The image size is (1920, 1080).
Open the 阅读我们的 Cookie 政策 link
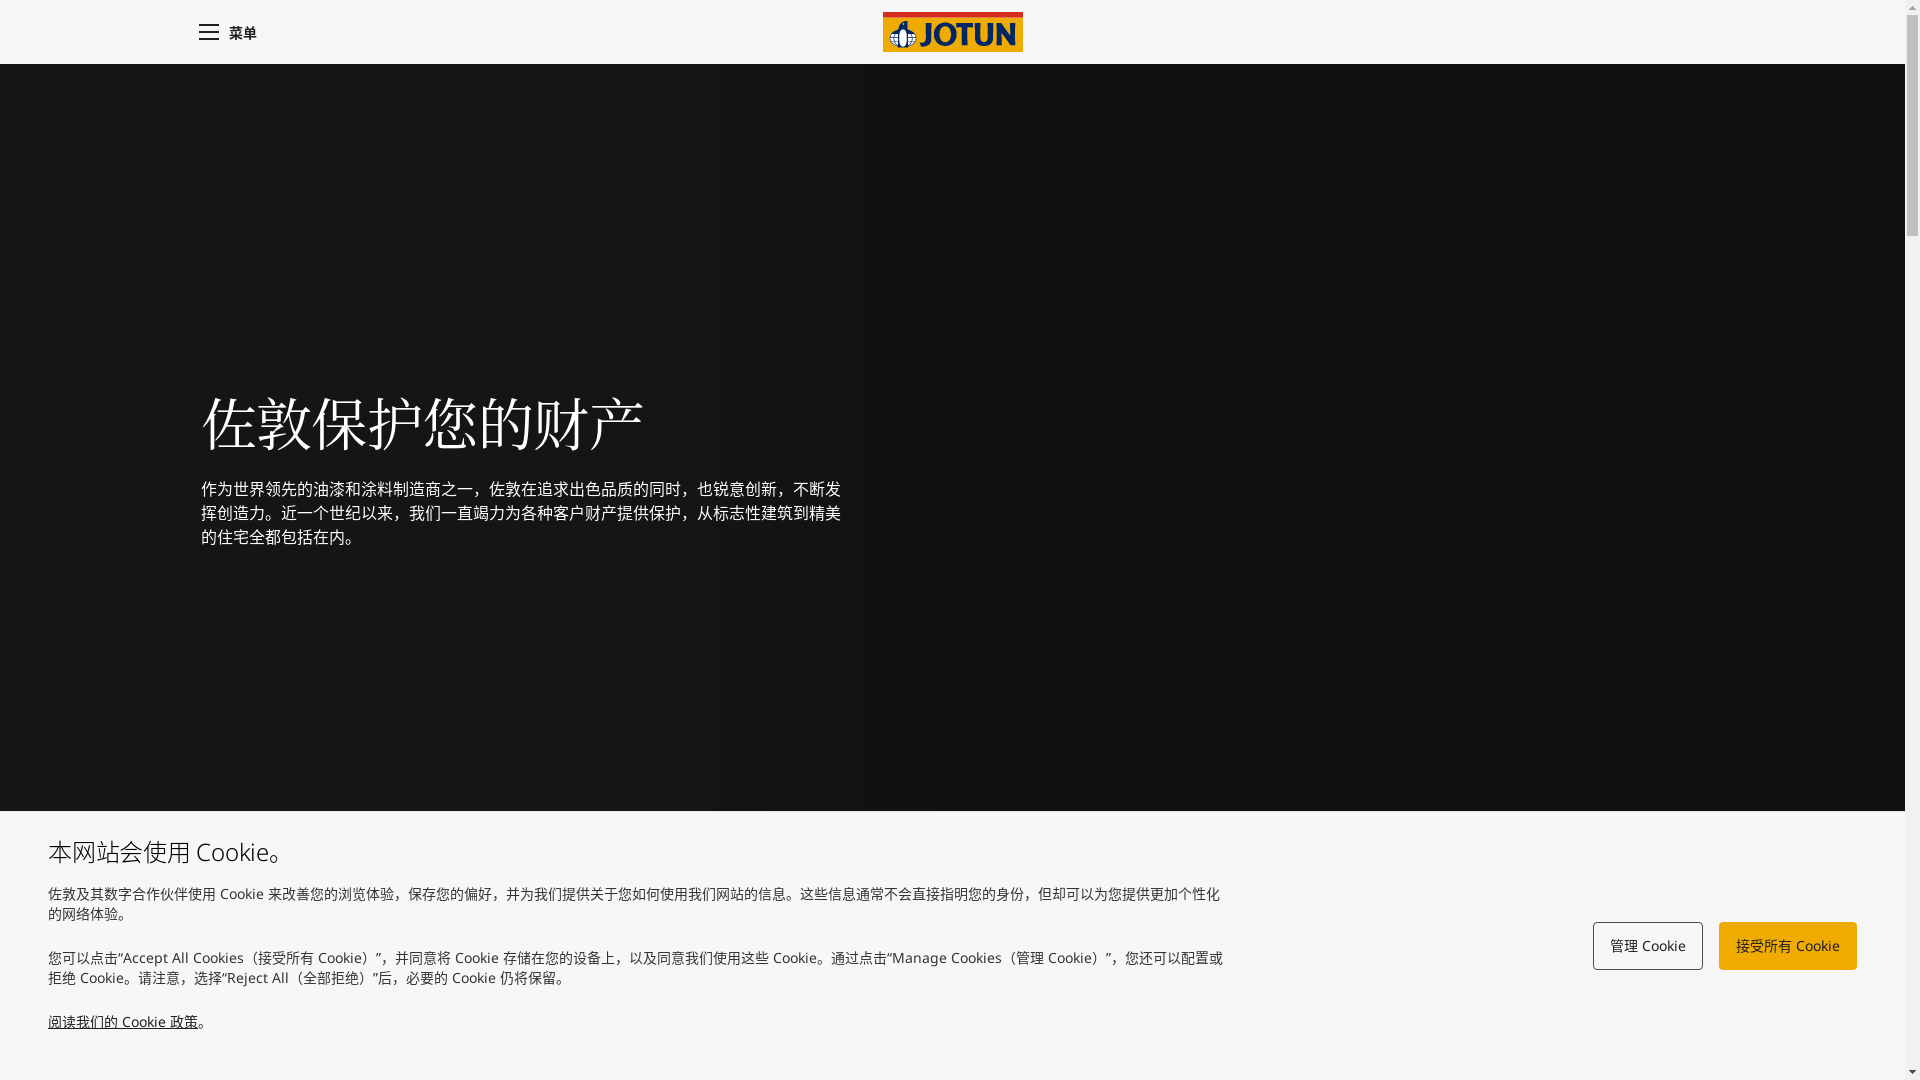pos(123,1022)
